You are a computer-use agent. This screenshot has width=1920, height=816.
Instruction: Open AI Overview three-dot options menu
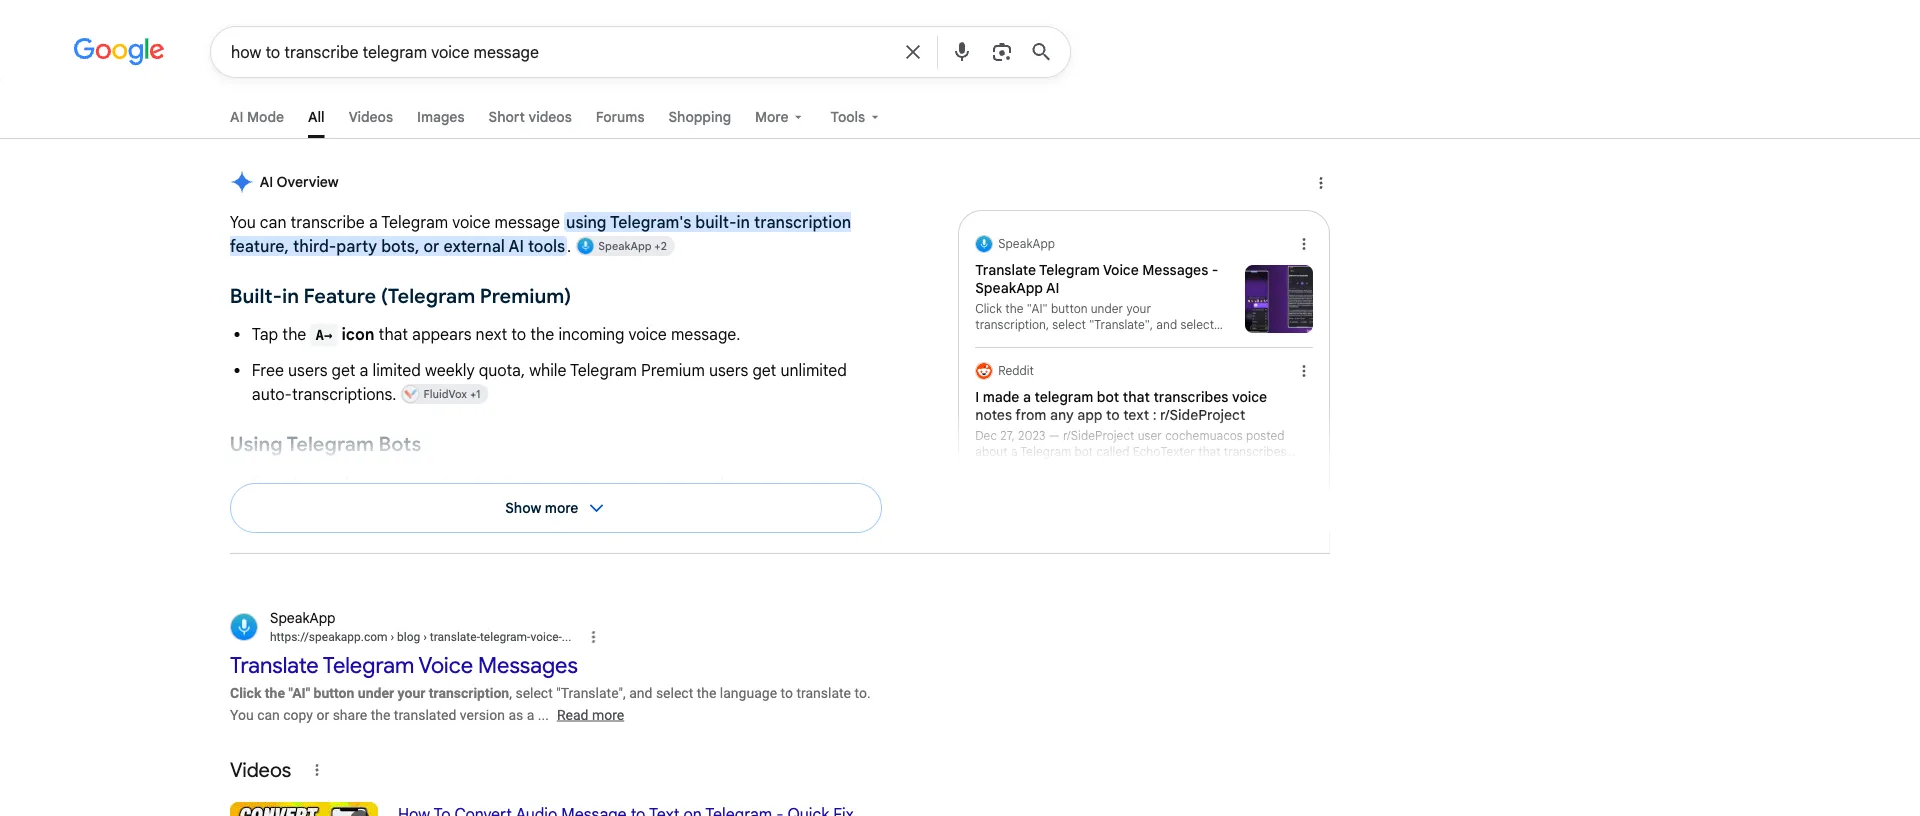pyautogui.click(x=1321, y=183)
